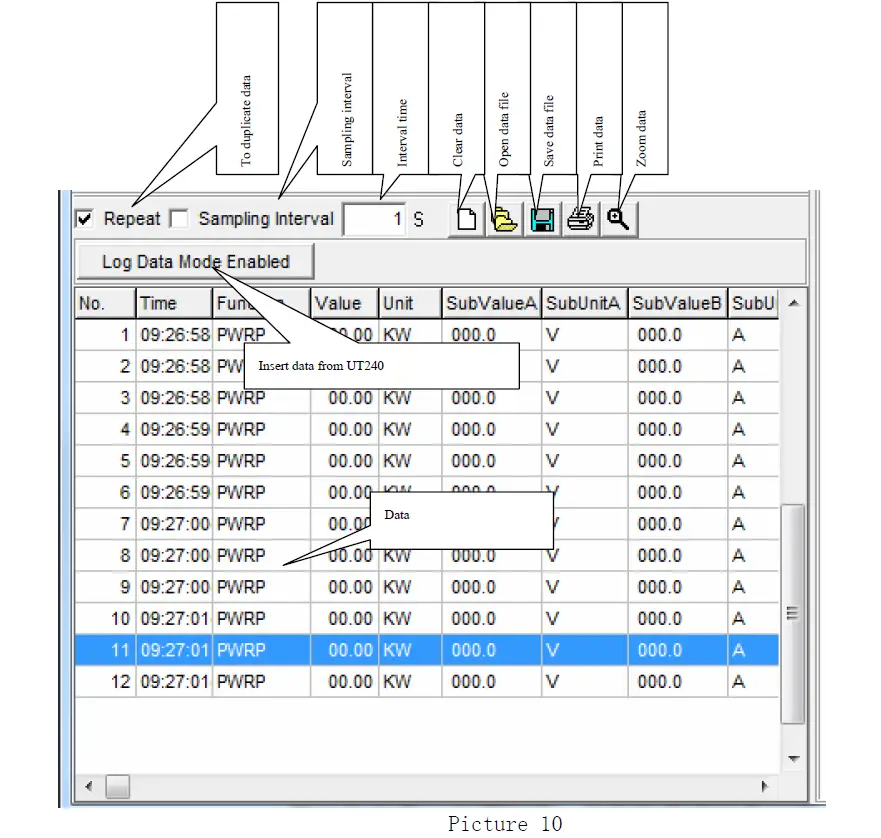
Task: Click 00.00 value cell in row 10
Action: 344,619
